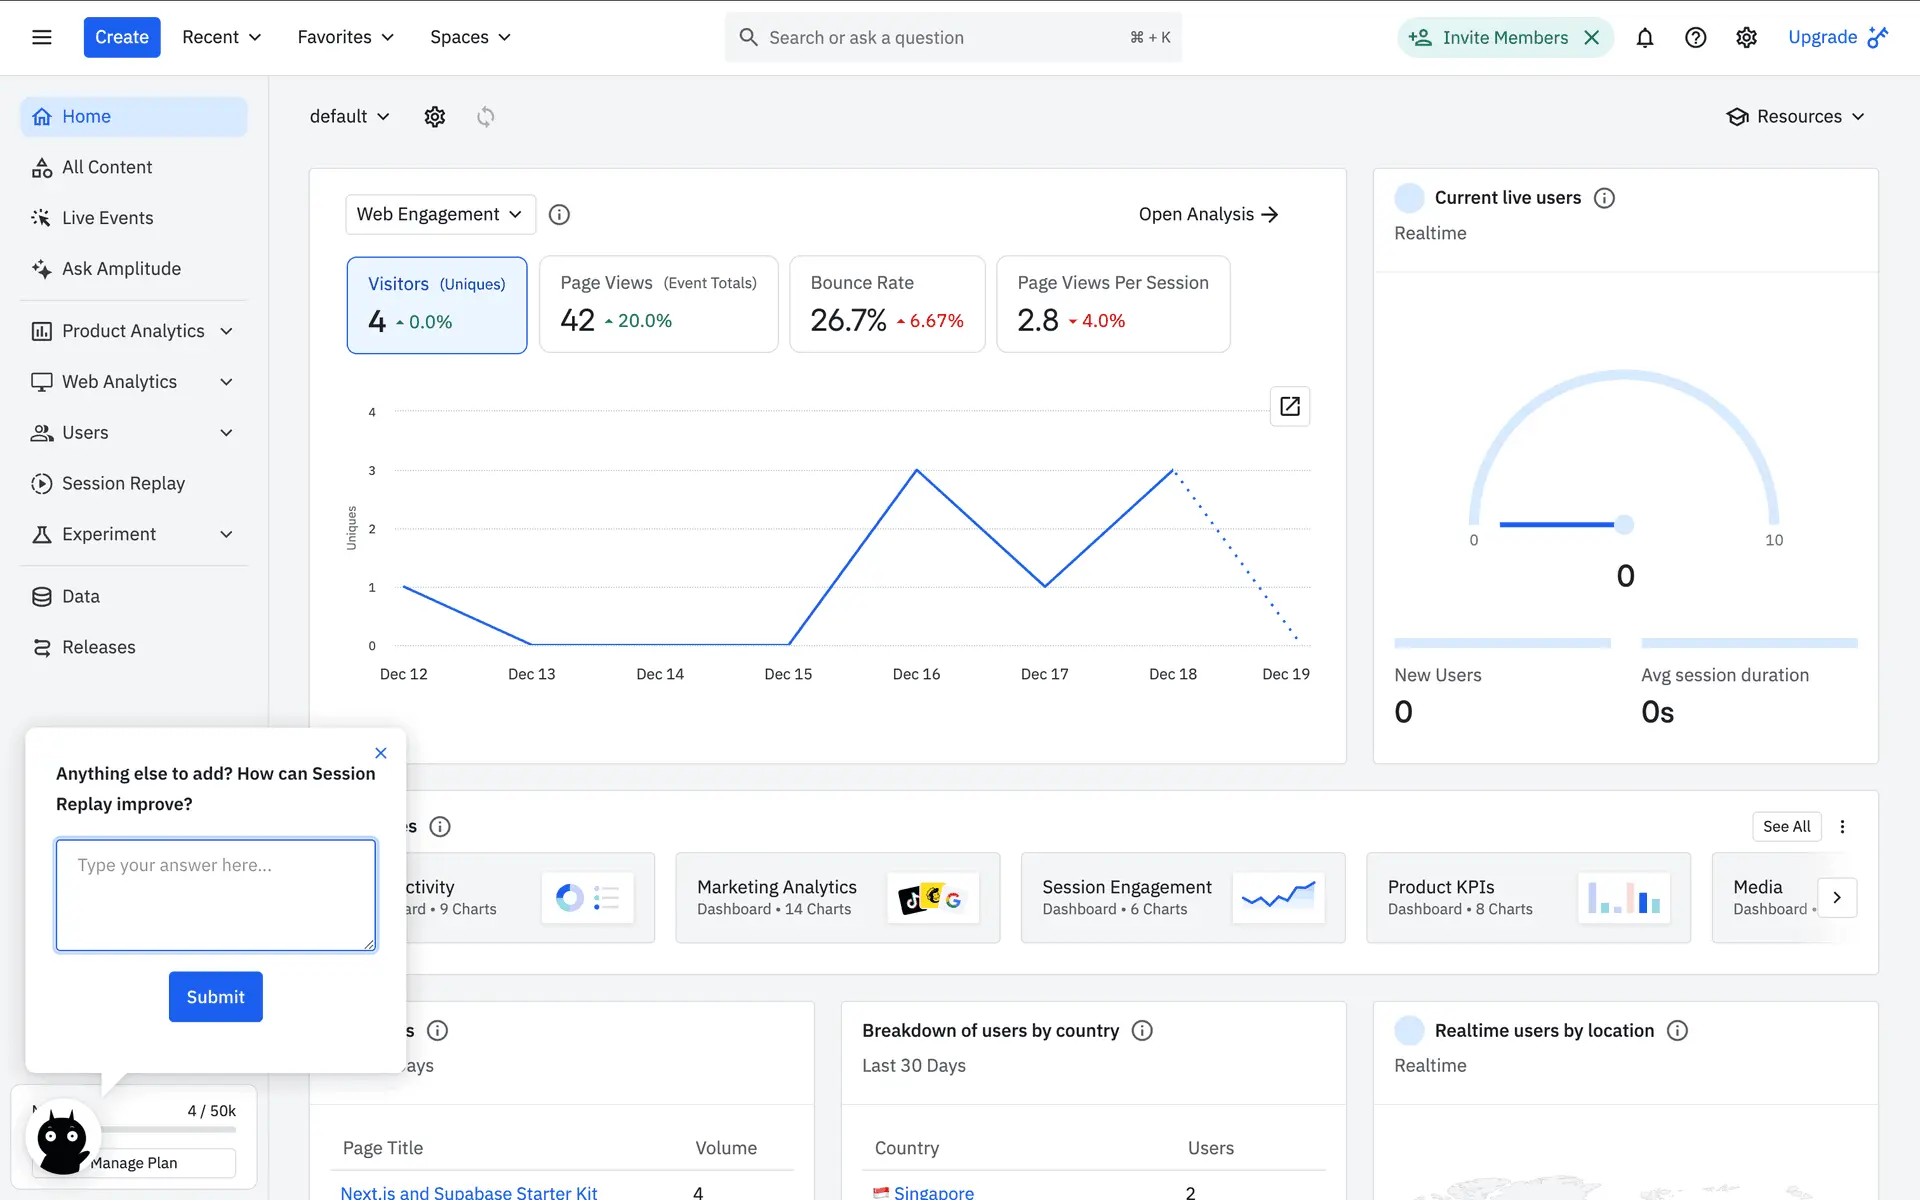This screenshot has width=1920, height=1200.
Task: Click the Submit feedback button
Action: pos(215,997)
